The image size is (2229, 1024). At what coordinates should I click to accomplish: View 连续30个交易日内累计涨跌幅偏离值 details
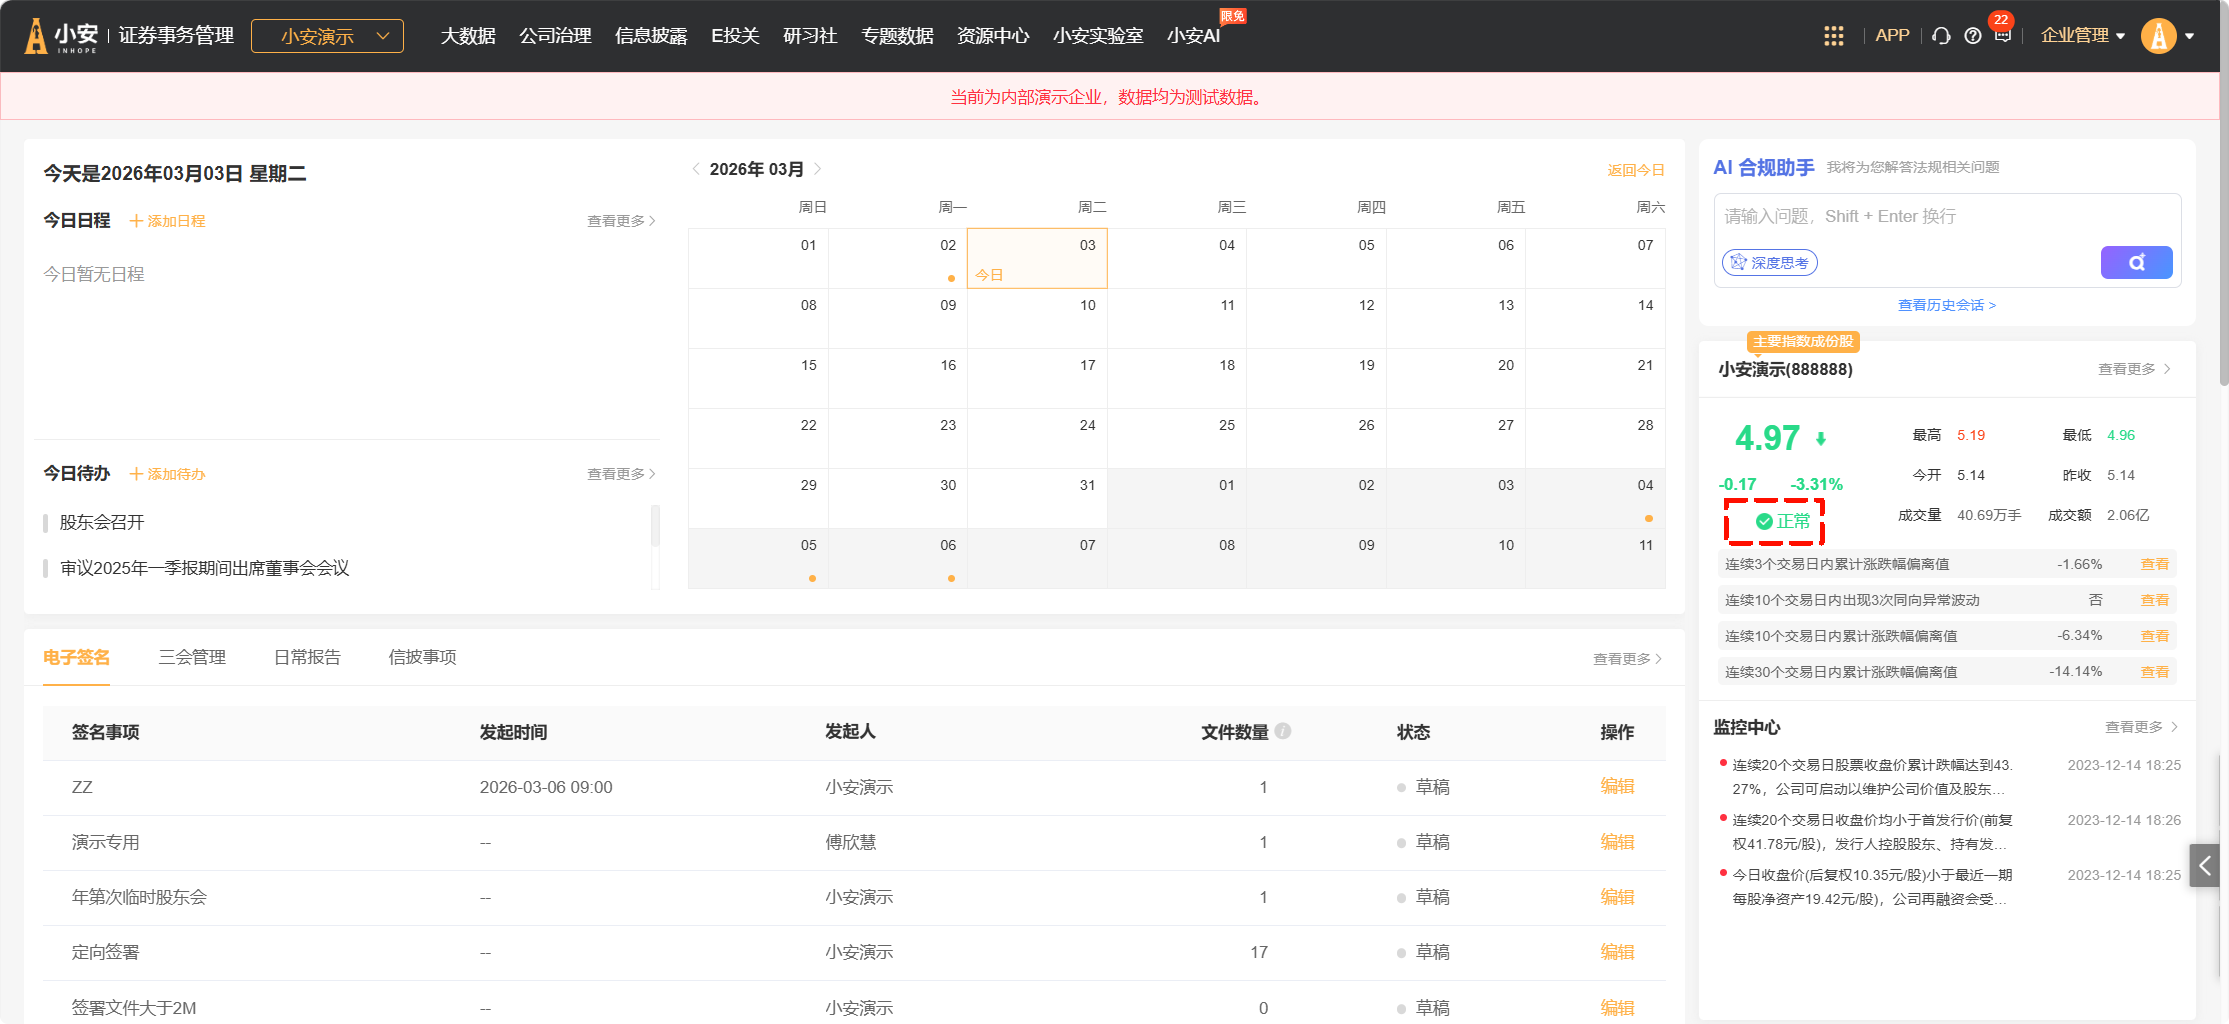click(2155, 672)
